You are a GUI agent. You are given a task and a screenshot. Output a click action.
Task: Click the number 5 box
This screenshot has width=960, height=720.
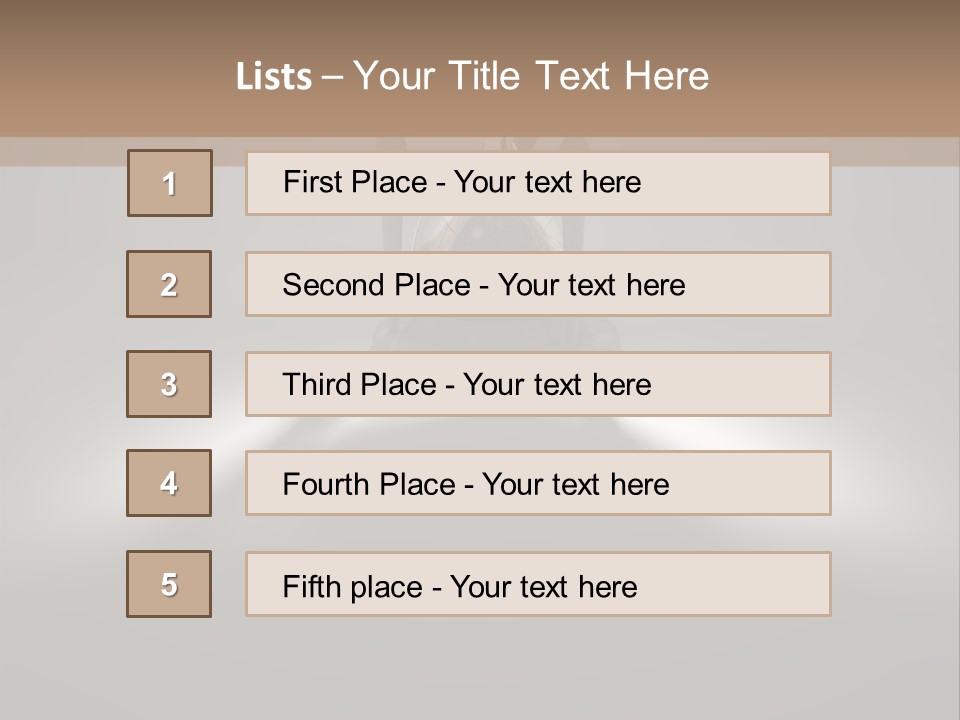pos(169,584)
